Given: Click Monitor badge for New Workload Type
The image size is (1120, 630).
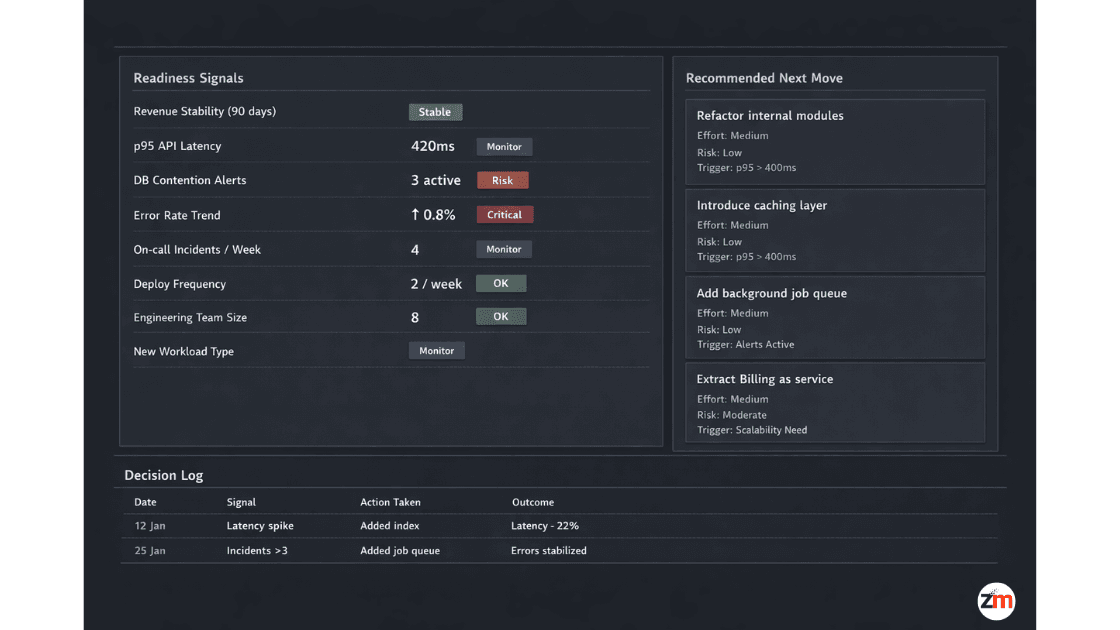Looking at the screenshot, I should click(436, 351).
